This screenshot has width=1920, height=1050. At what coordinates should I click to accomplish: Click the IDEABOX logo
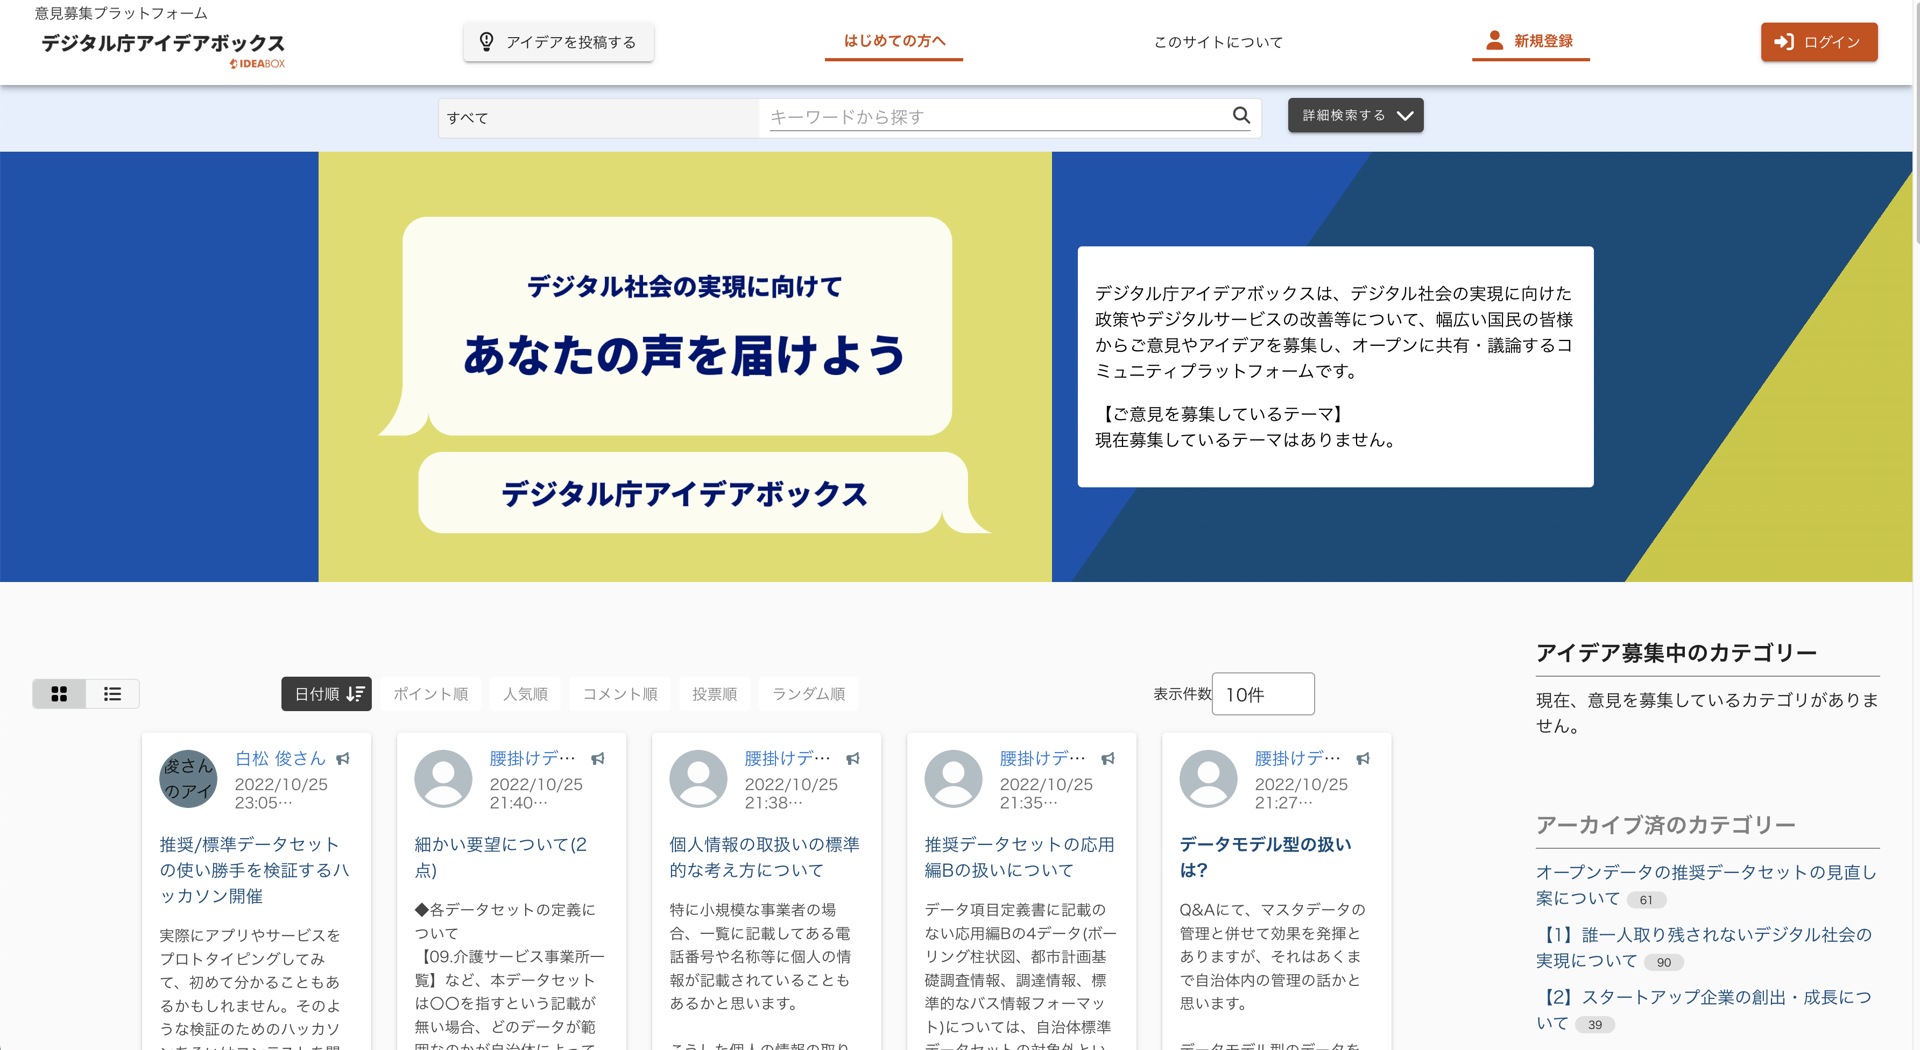click(258, 61)
